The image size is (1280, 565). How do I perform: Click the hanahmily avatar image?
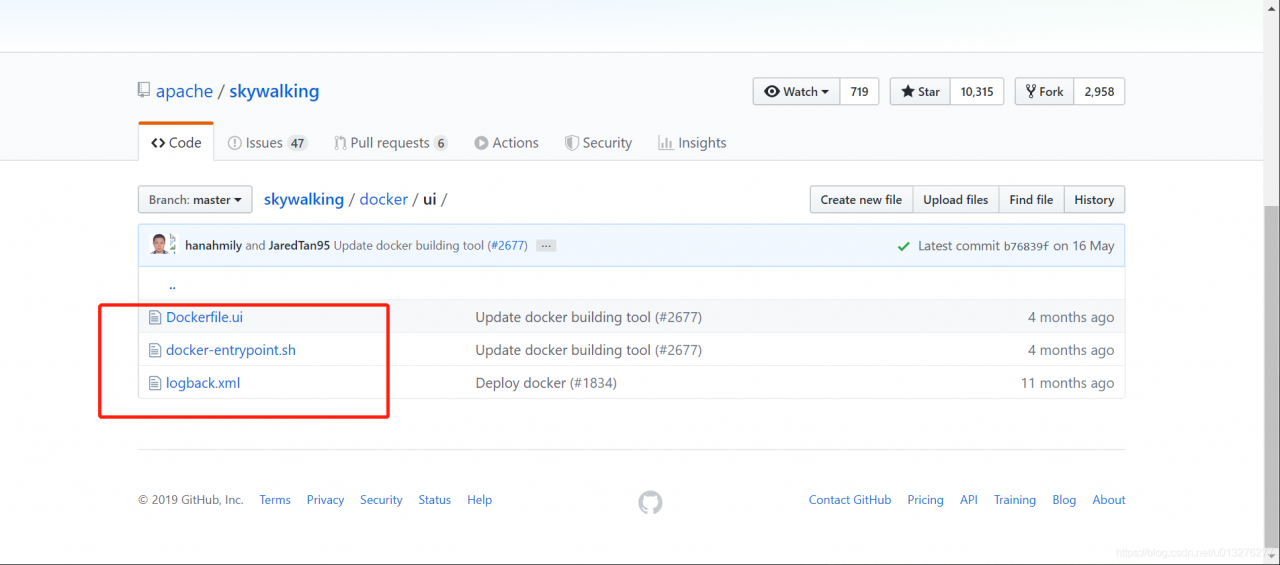click(160, 245)
